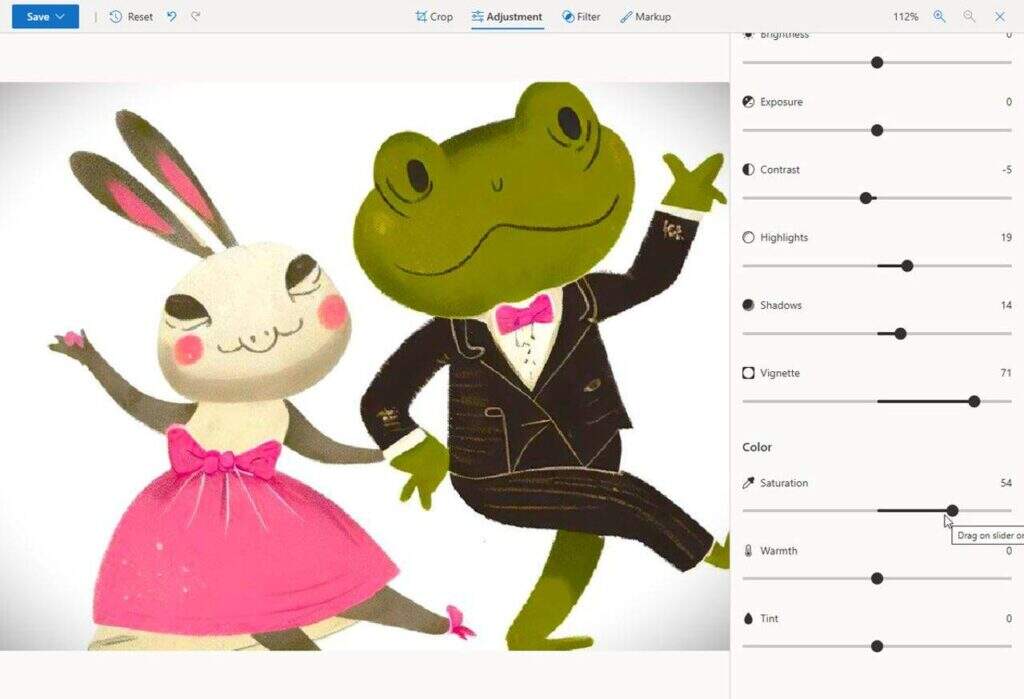Zoom out with the magnifier minus icon

(x=969, y=16)
